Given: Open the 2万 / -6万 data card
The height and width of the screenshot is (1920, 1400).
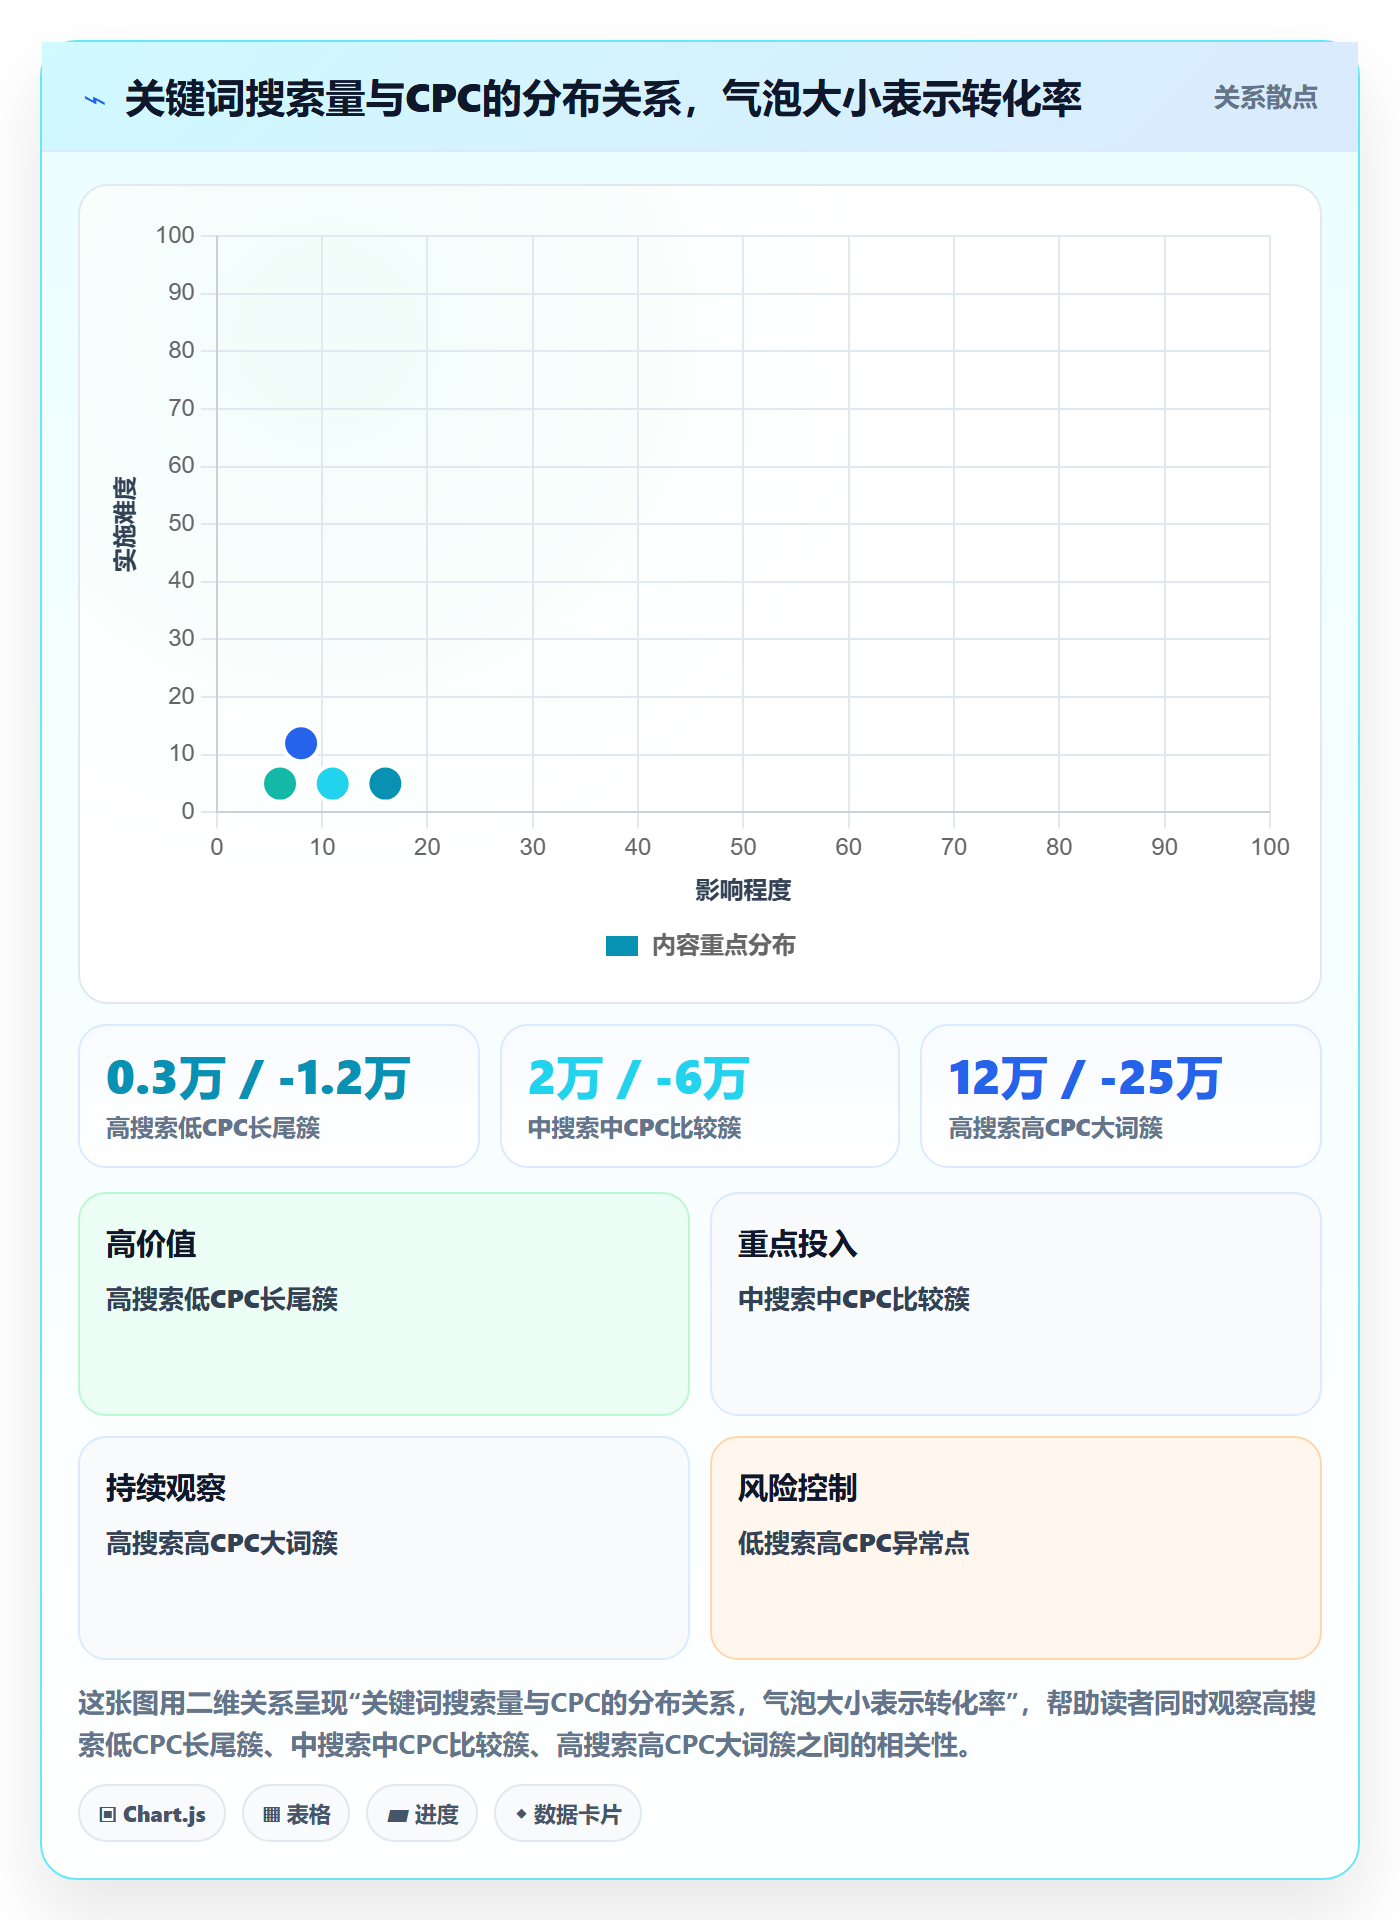Looking at the screenshot, I should (x=700, y=1096).
